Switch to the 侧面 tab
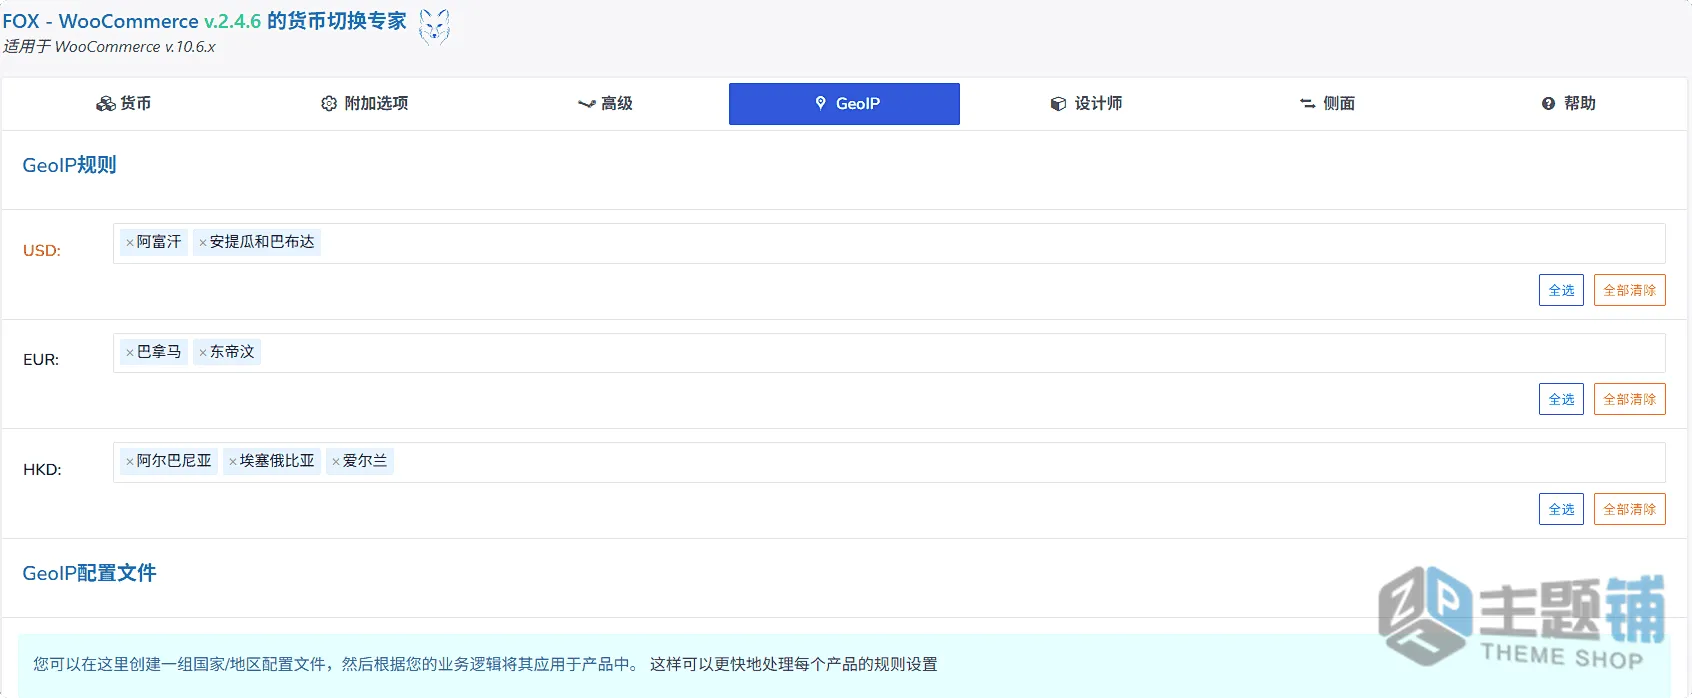This screenshot has height=698, width=1692. (x=1327, y=104)
